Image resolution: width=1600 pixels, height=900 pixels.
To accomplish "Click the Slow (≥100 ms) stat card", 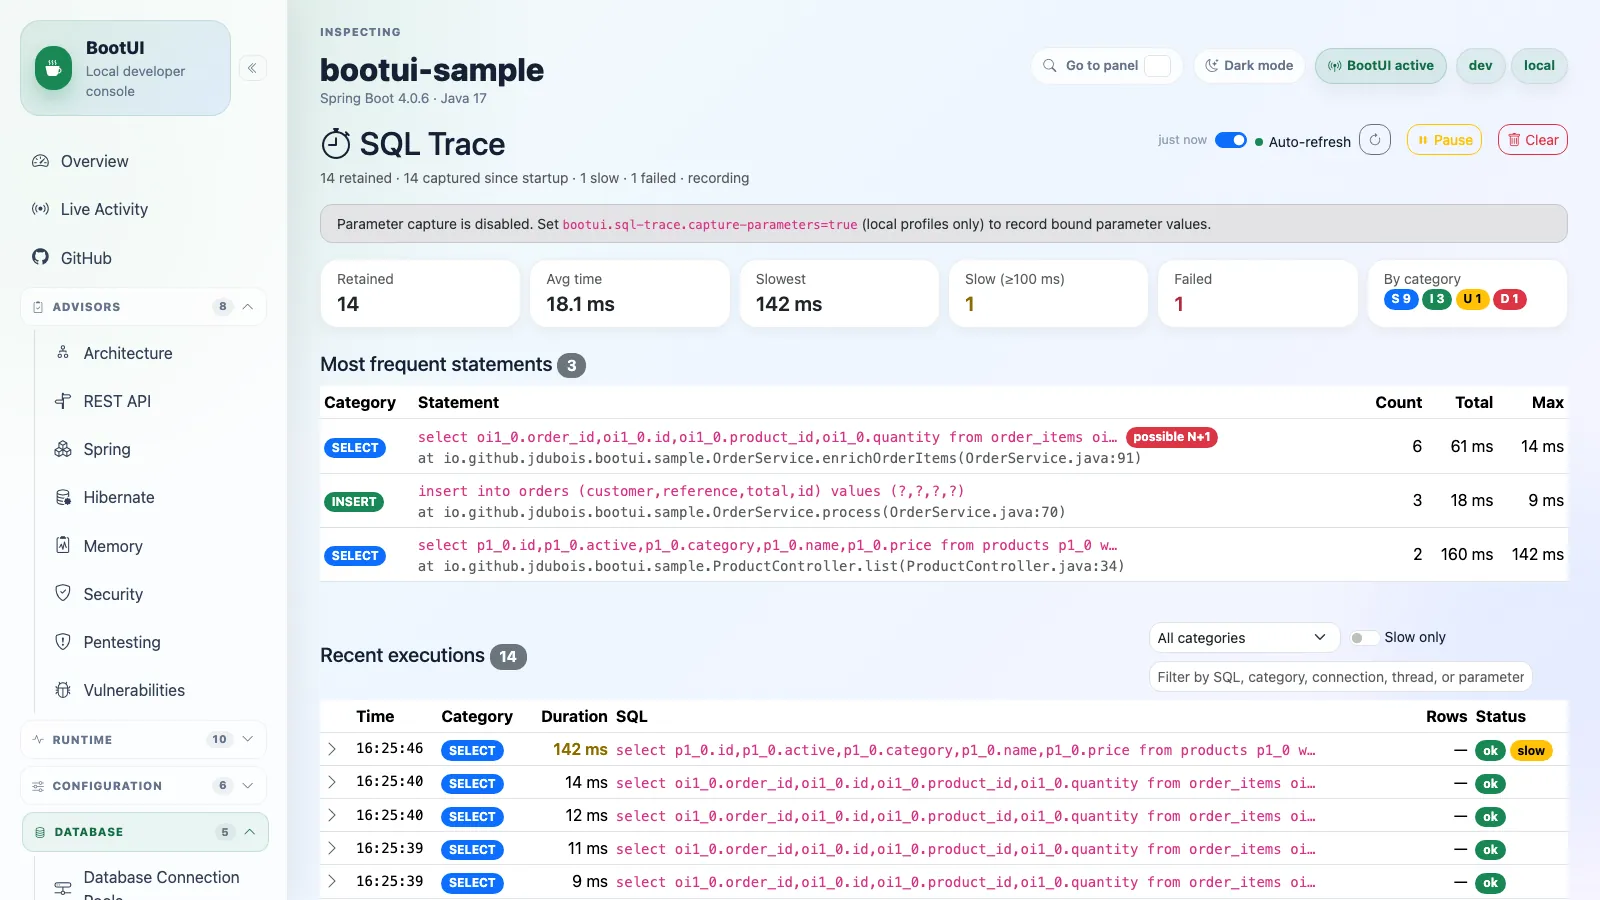I will pos(1047,293).
